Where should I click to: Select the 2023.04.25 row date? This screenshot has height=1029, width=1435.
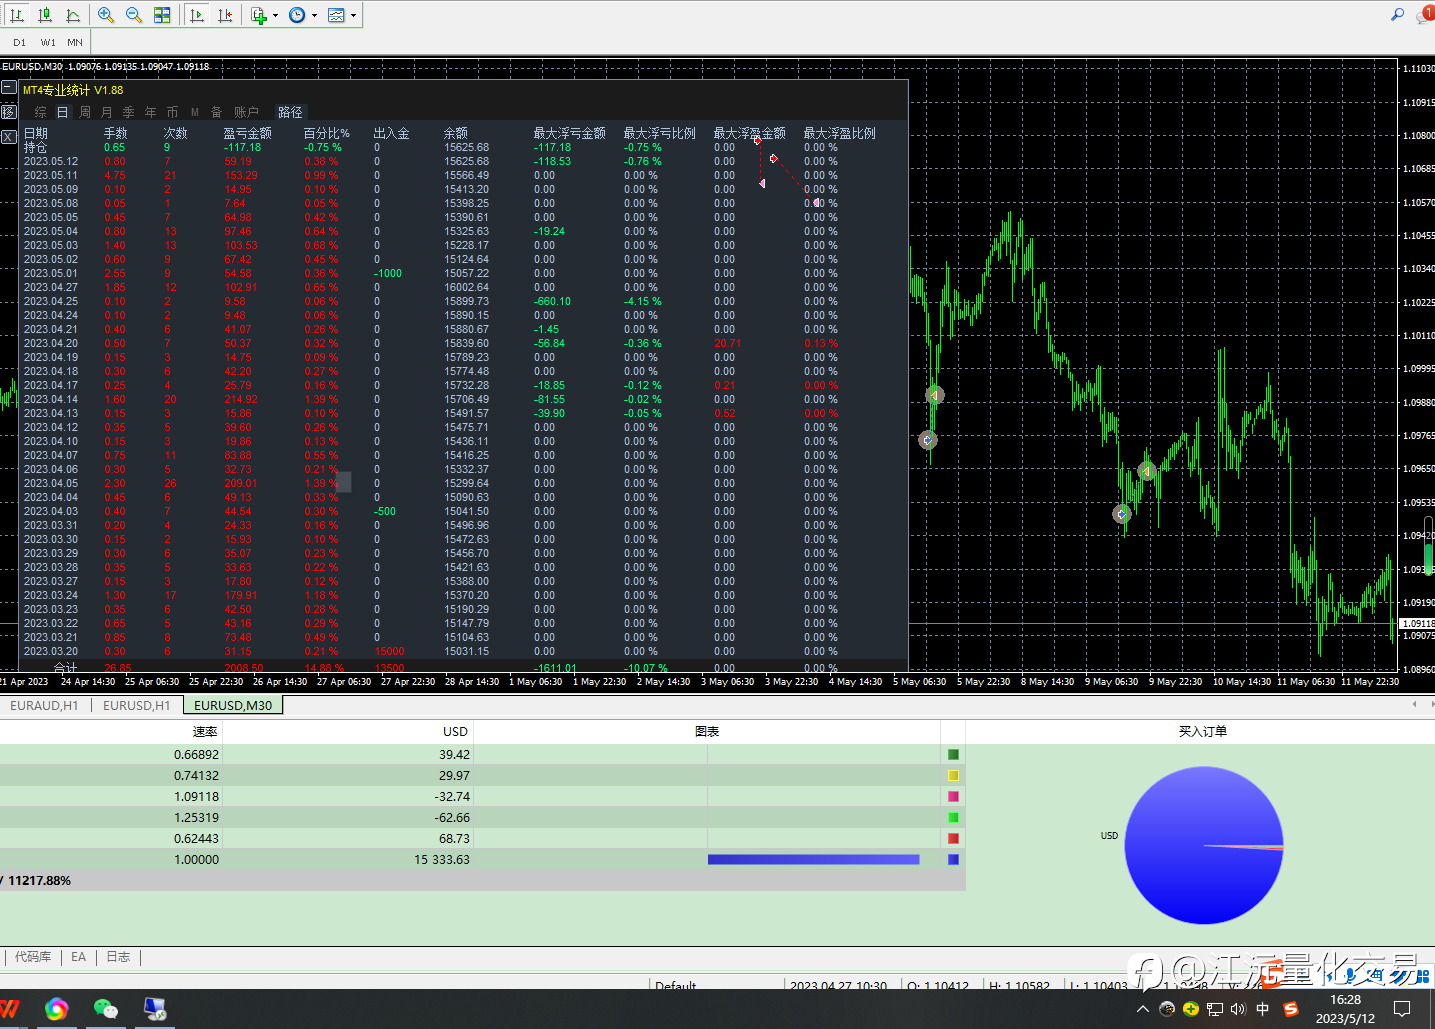point(51,301)
